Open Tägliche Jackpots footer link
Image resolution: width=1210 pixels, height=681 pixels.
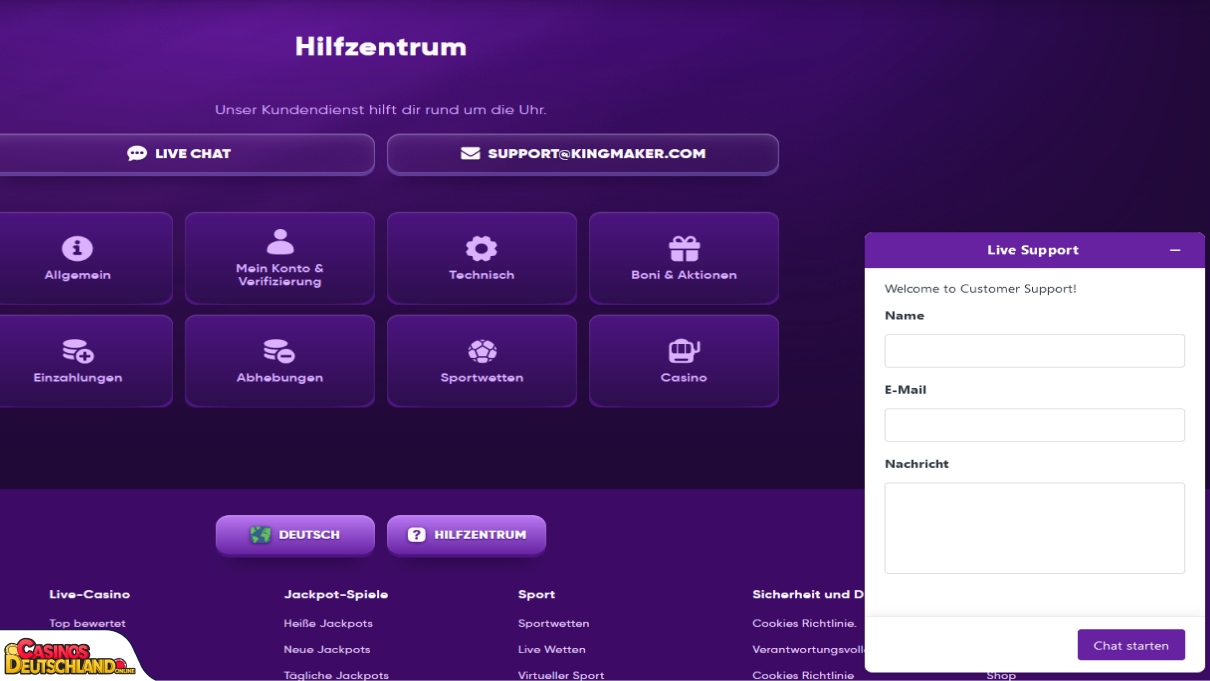[336, 675]
